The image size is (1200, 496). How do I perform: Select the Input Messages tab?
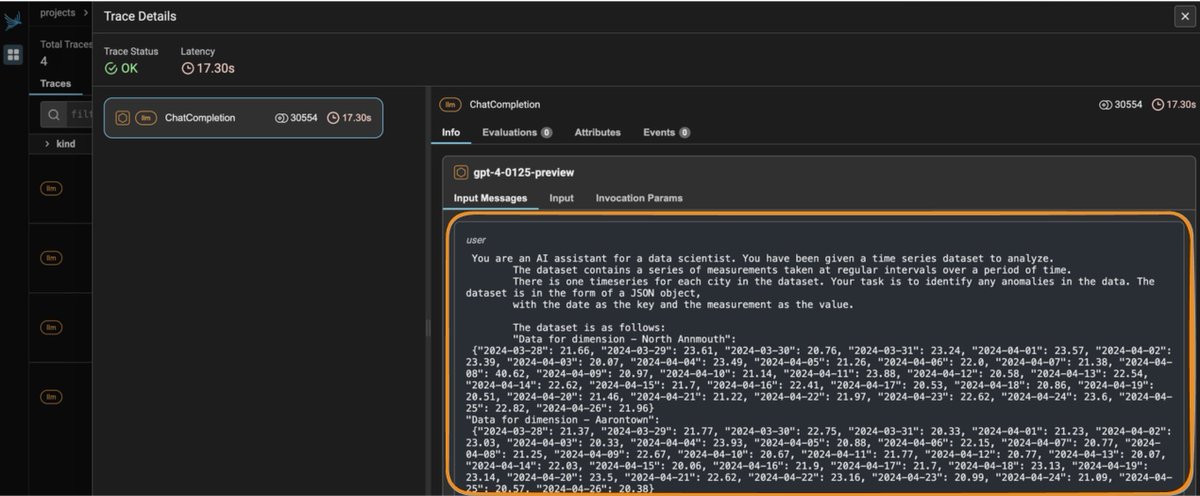[490, 198]
